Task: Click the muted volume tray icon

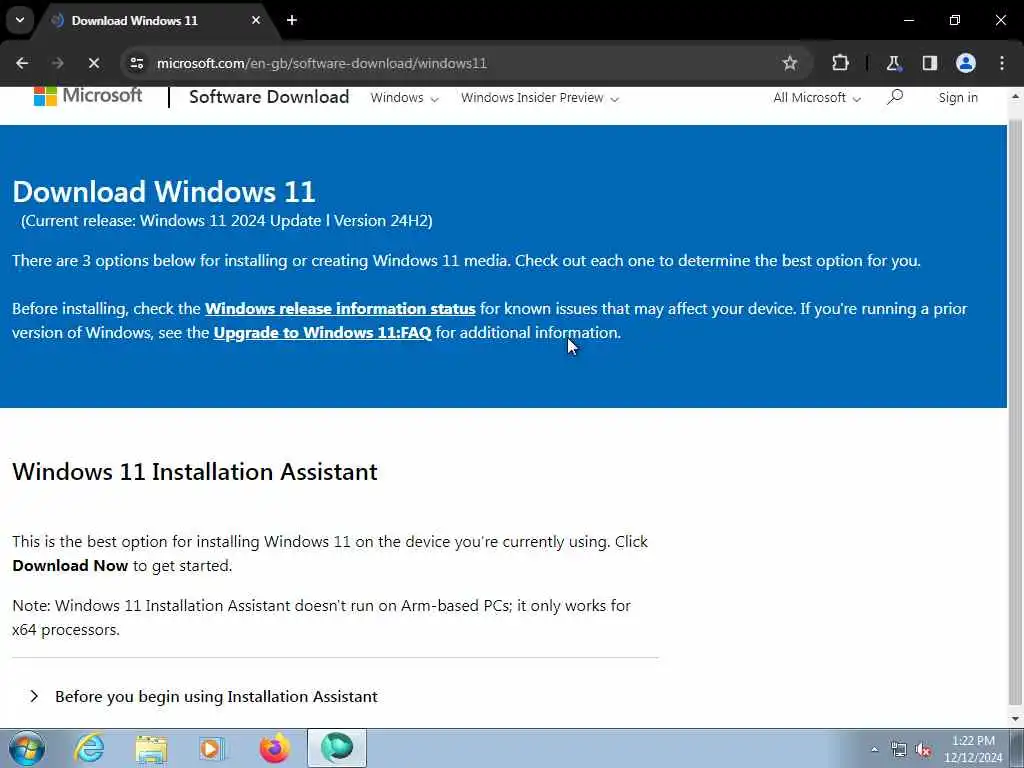Action: [923, 750]
